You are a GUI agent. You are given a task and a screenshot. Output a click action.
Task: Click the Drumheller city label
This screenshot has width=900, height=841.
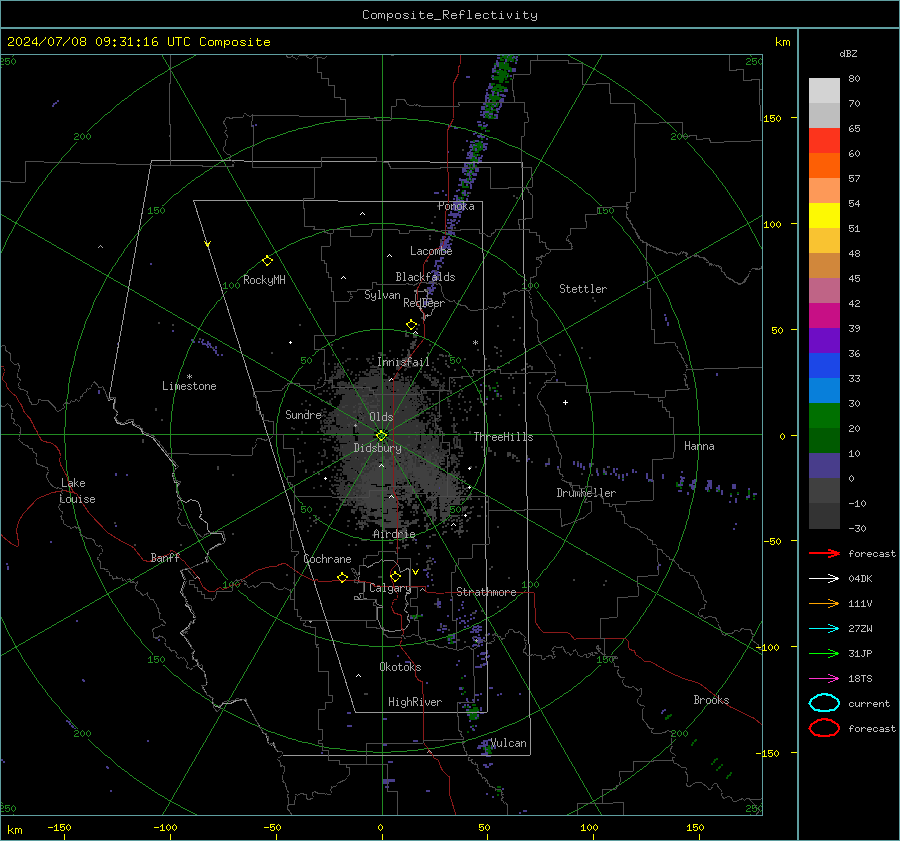pos(586,493)
